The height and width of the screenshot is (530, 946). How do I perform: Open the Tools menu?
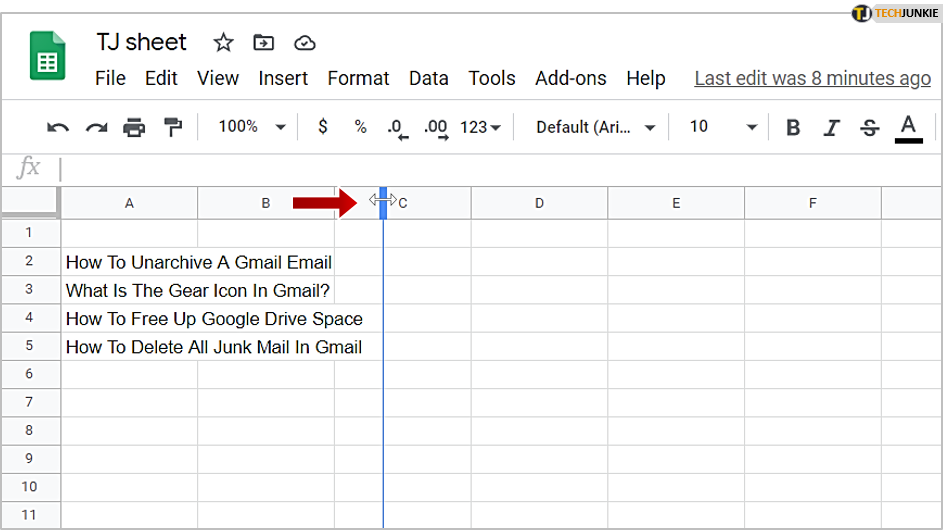click(492, 78)
